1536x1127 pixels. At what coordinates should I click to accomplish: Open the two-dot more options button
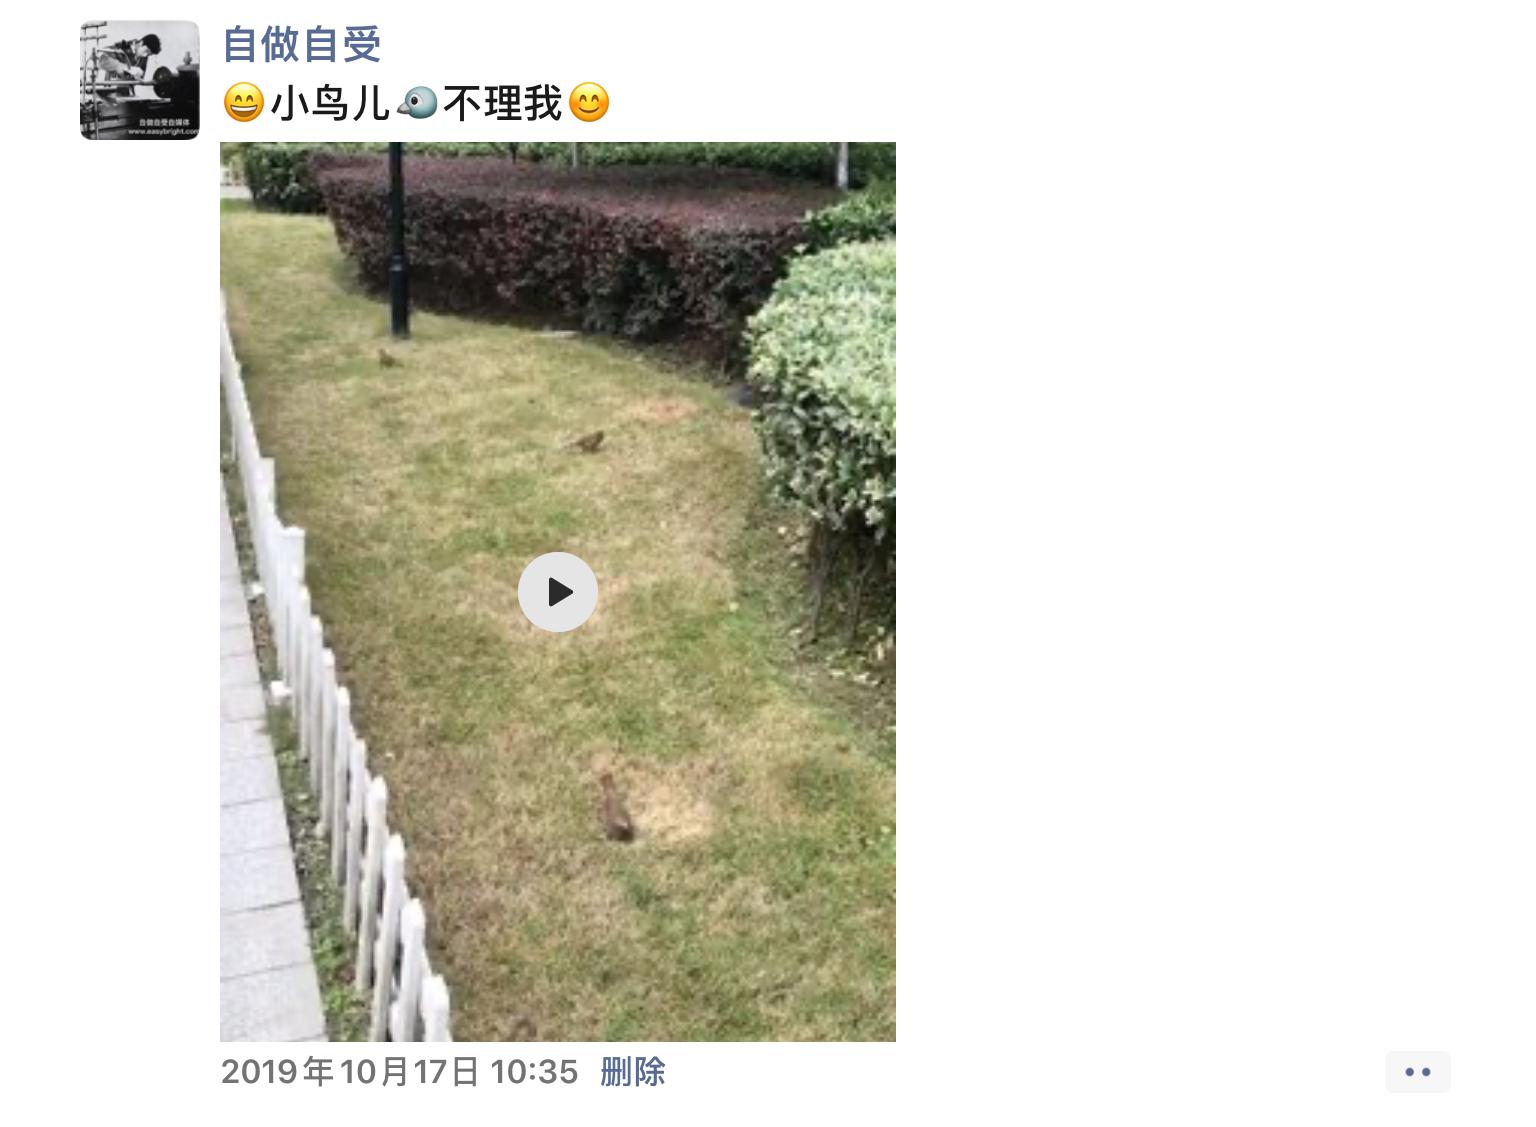[x=1417, y=1072]
